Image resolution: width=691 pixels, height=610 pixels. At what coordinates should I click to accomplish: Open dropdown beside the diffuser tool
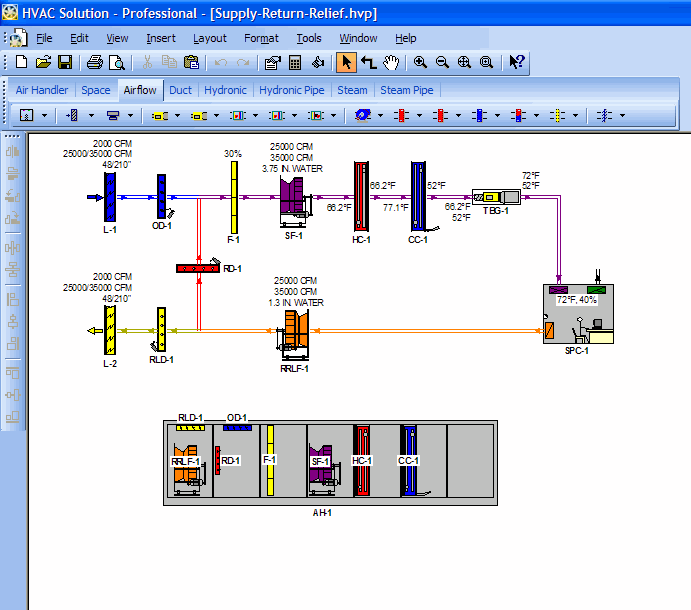click(x=130, y=115)
